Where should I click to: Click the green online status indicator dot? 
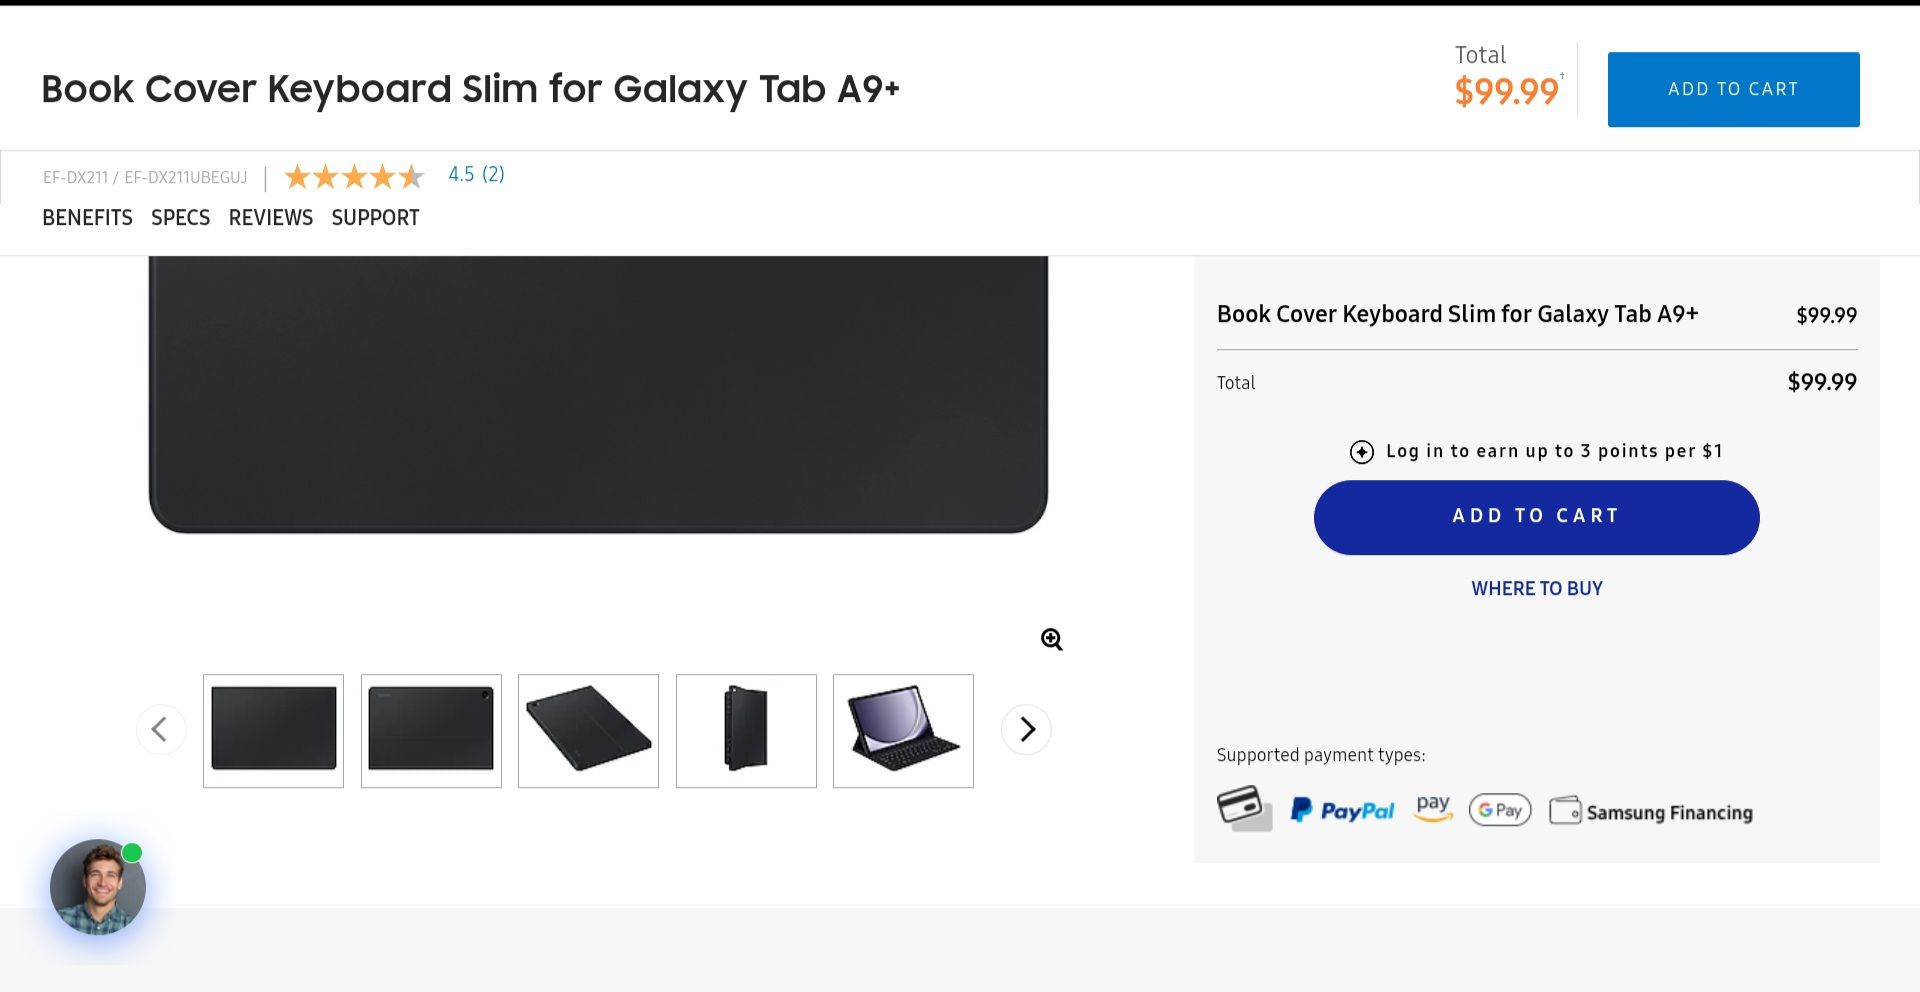tap(132, 853)
